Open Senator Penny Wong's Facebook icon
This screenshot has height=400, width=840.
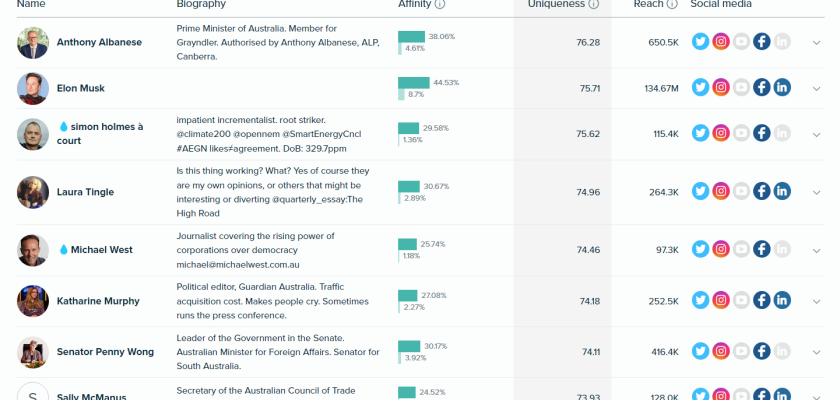[x=761, y=351]
